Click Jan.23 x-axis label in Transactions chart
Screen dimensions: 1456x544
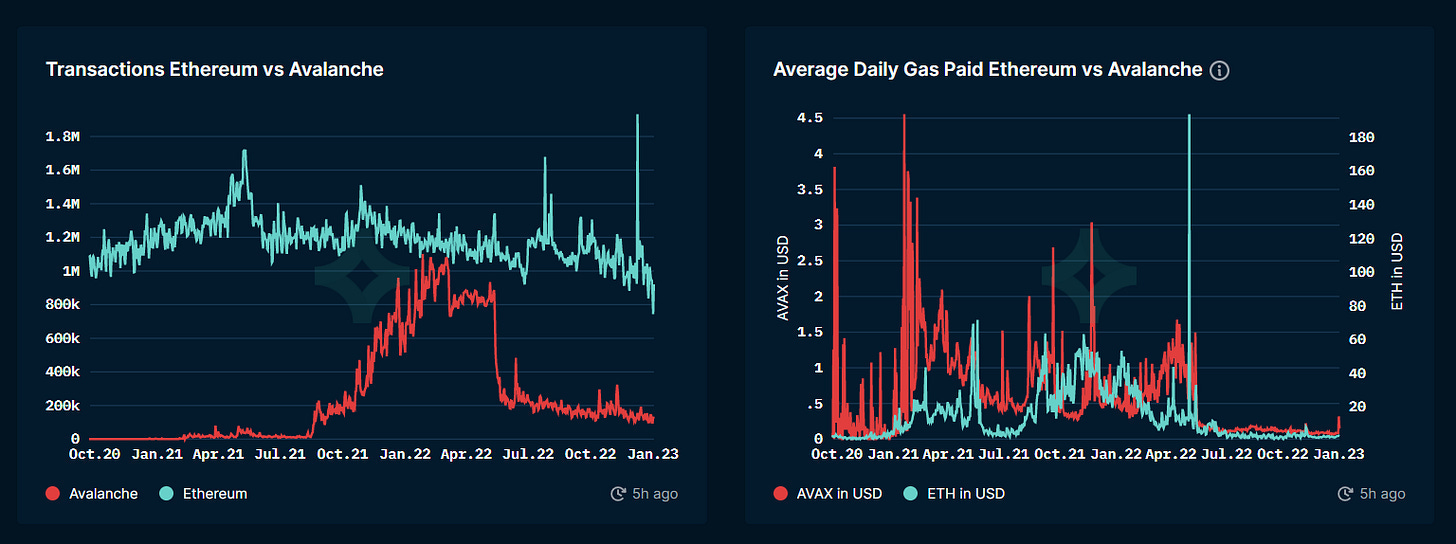pyautogui.click(x=652, y=454)
